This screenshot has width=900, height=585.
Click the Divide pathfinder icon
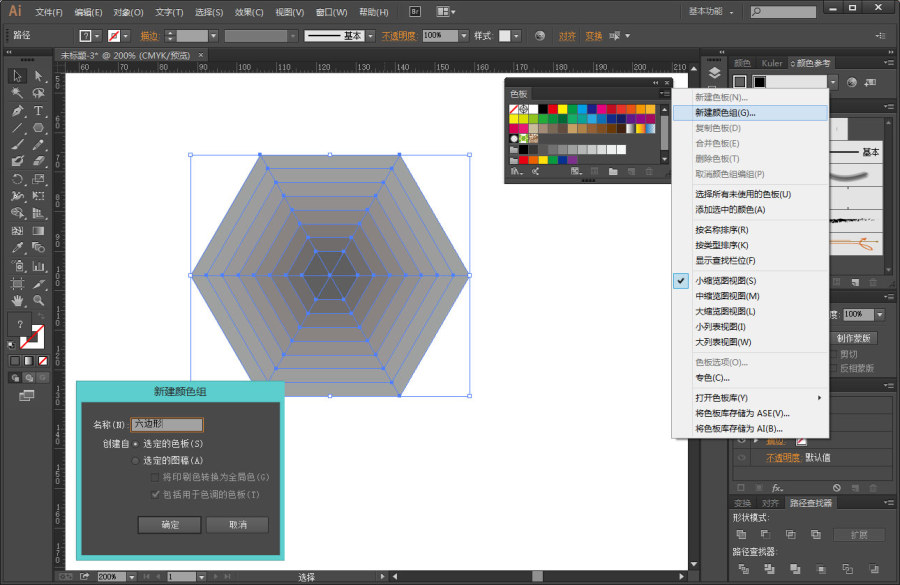click(x=743, y=569)
